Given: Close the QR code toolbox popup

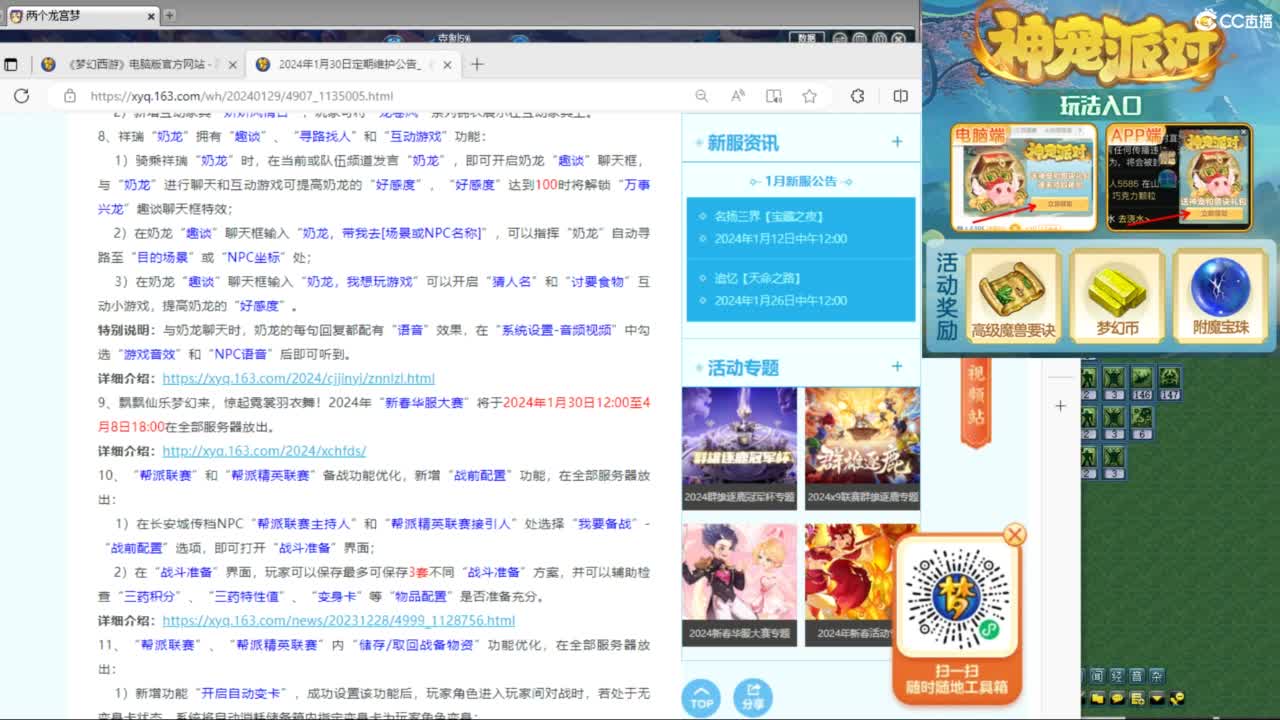Looking at the screenshot, I should coord(1014,535).
